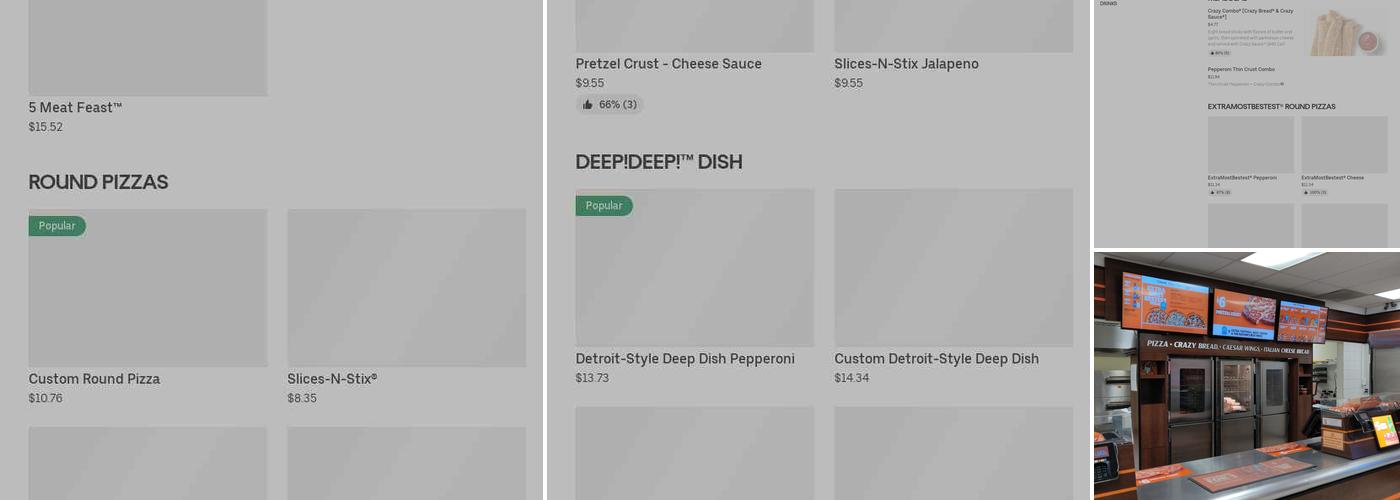Click thumbs-up icon under ExtraMostBestest Pepperoni

[1212, 192]
